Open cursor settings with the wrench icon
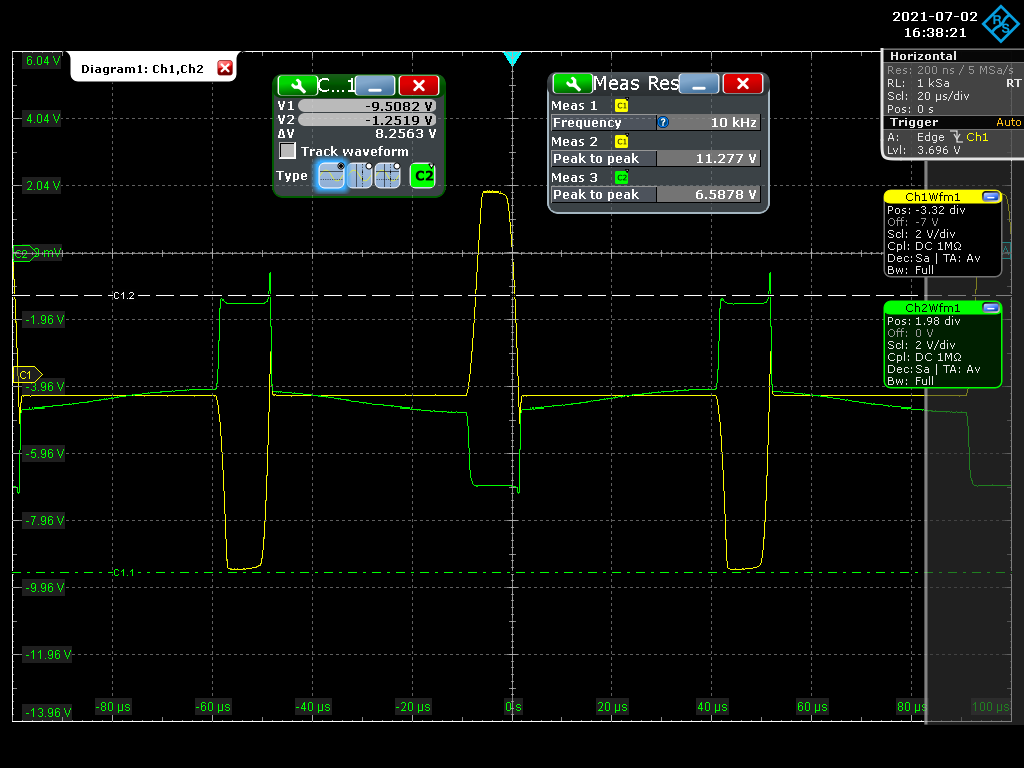Viewport: 1024px width, 768px height. pyautogui.click(x=297, y=86)
